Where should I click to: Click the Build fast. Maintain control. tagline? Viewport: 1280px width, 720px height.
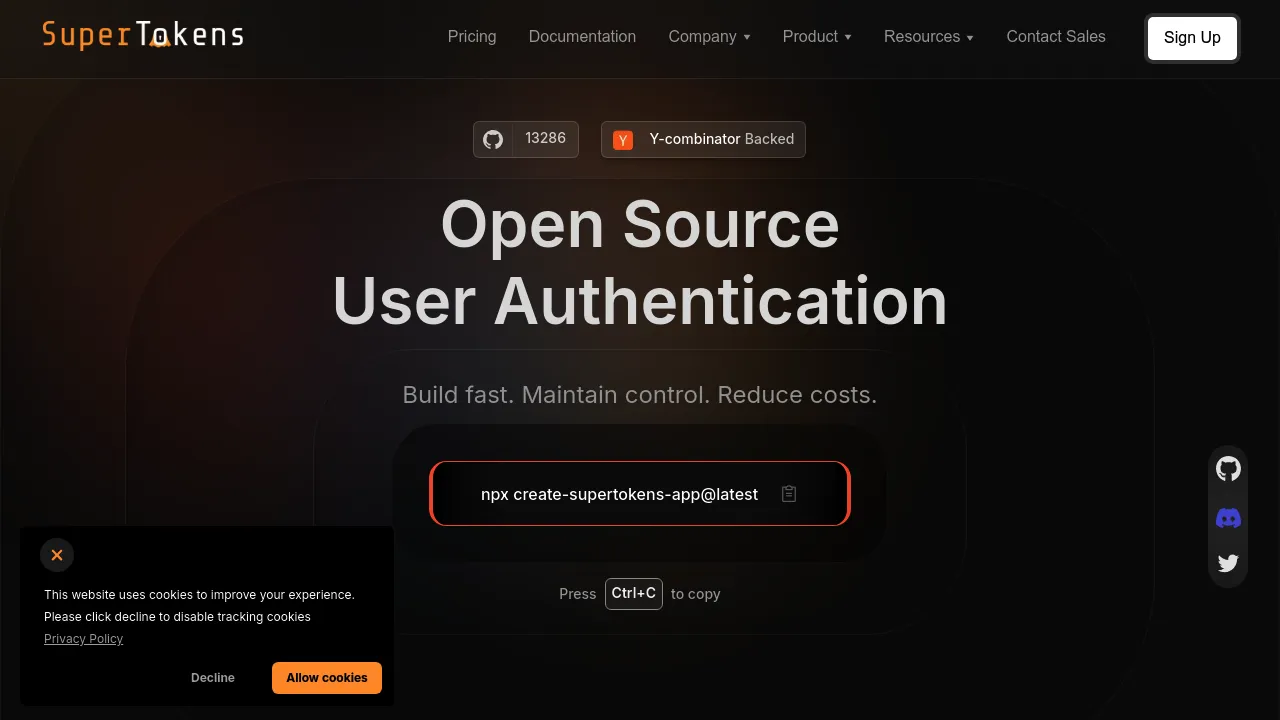(x=640, y=395)
